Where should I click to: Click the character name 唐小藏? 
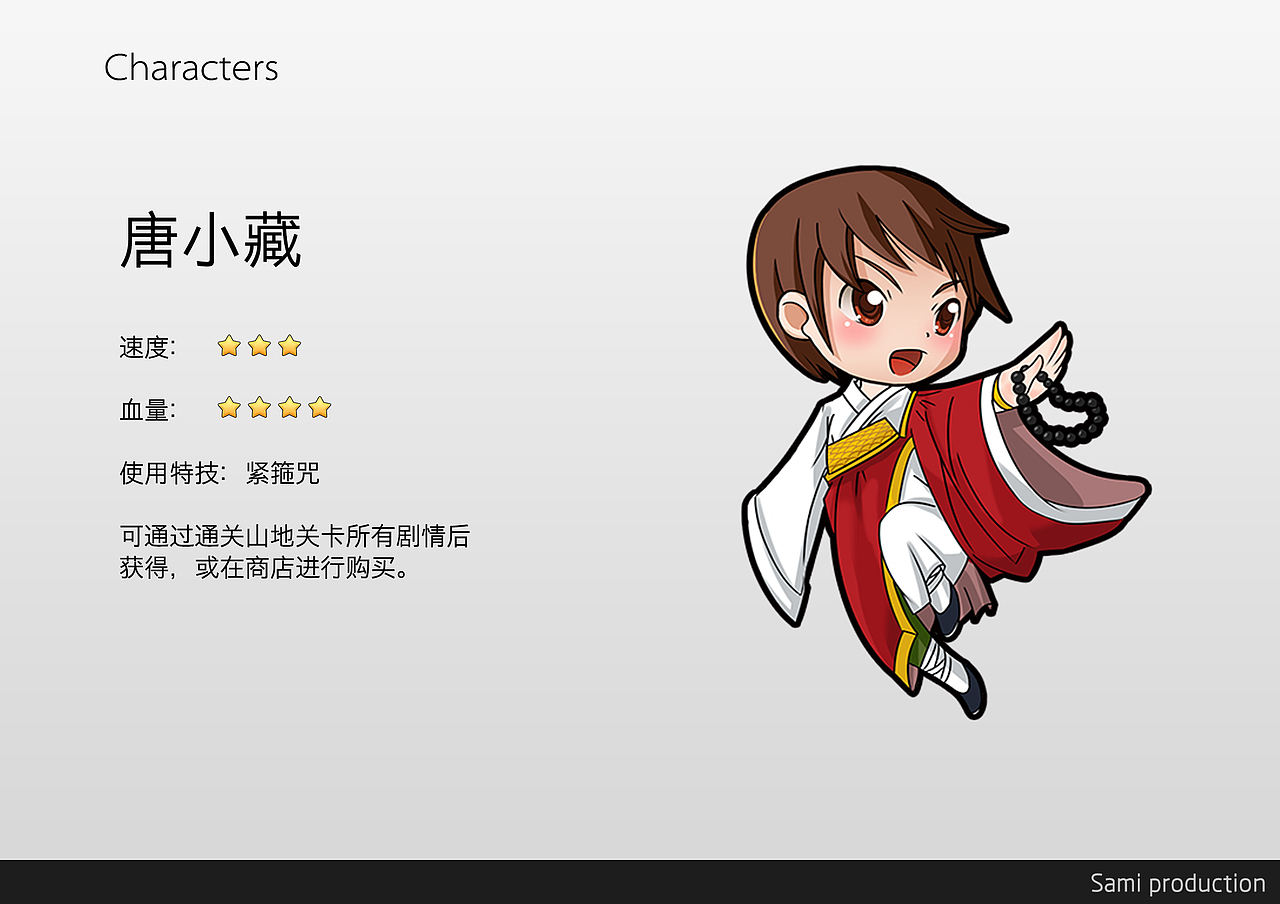pyautogui.click(x=211, y=241)
